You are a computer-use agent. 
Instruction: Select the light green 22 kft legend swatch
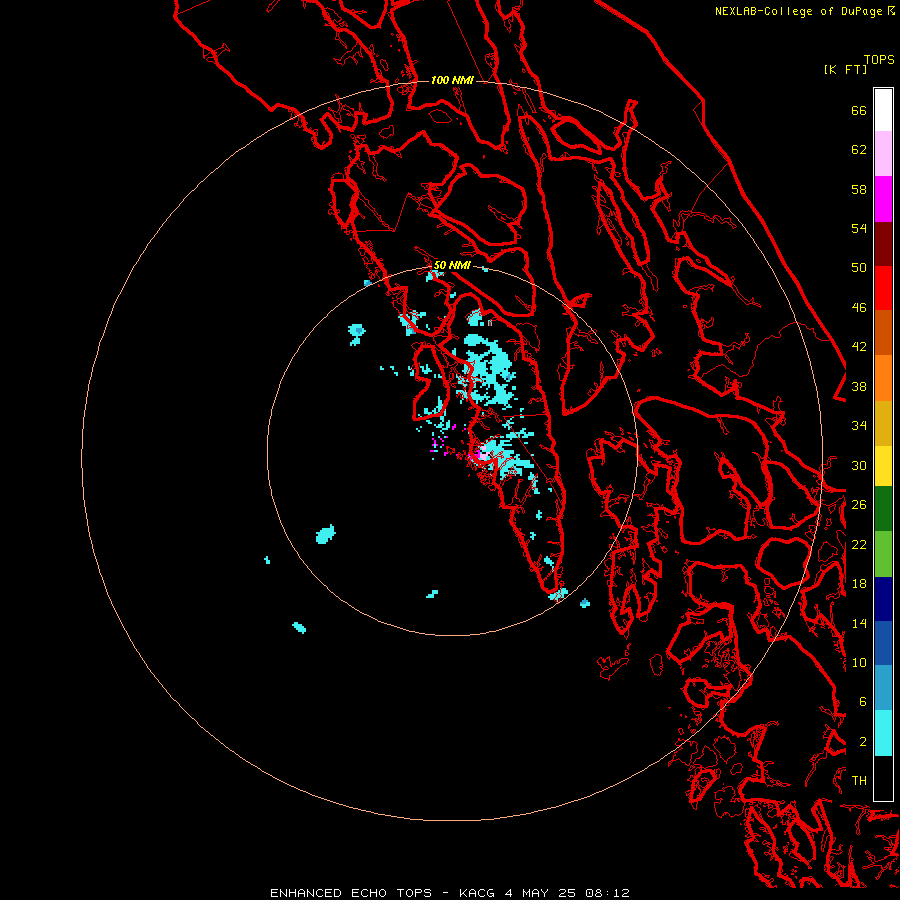tap(883, 553)
